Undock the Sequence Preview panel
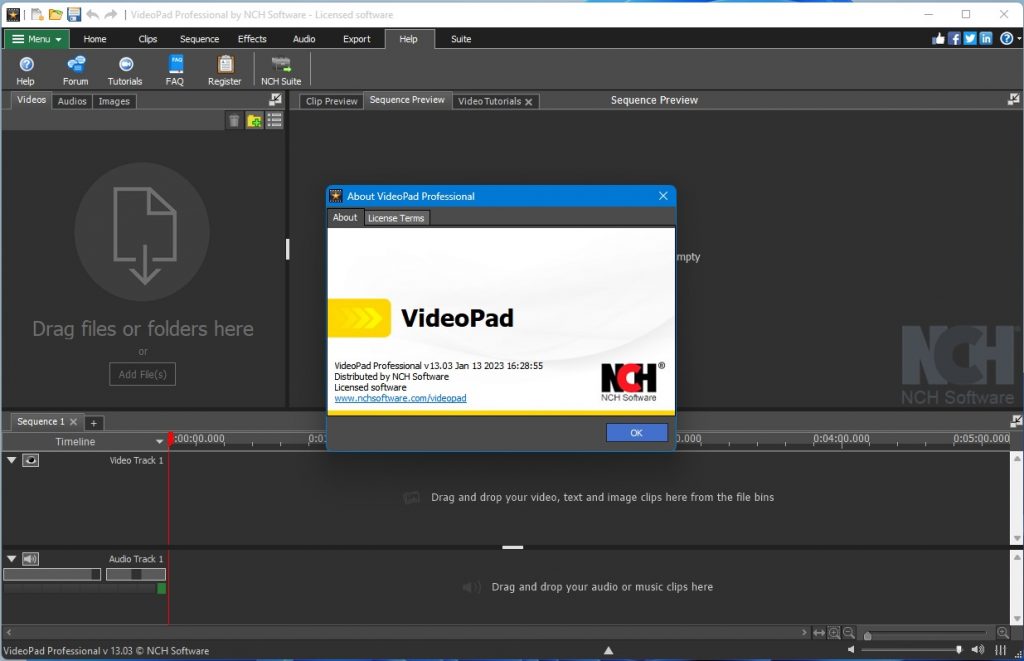The image size is (1024, 661). coord(1014,99)
